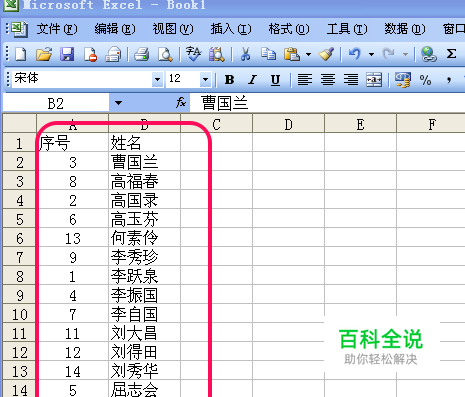This screenshot has width=465, height=397.
Task: Click the Research icon with binoculars
Action: coord(217,54)
